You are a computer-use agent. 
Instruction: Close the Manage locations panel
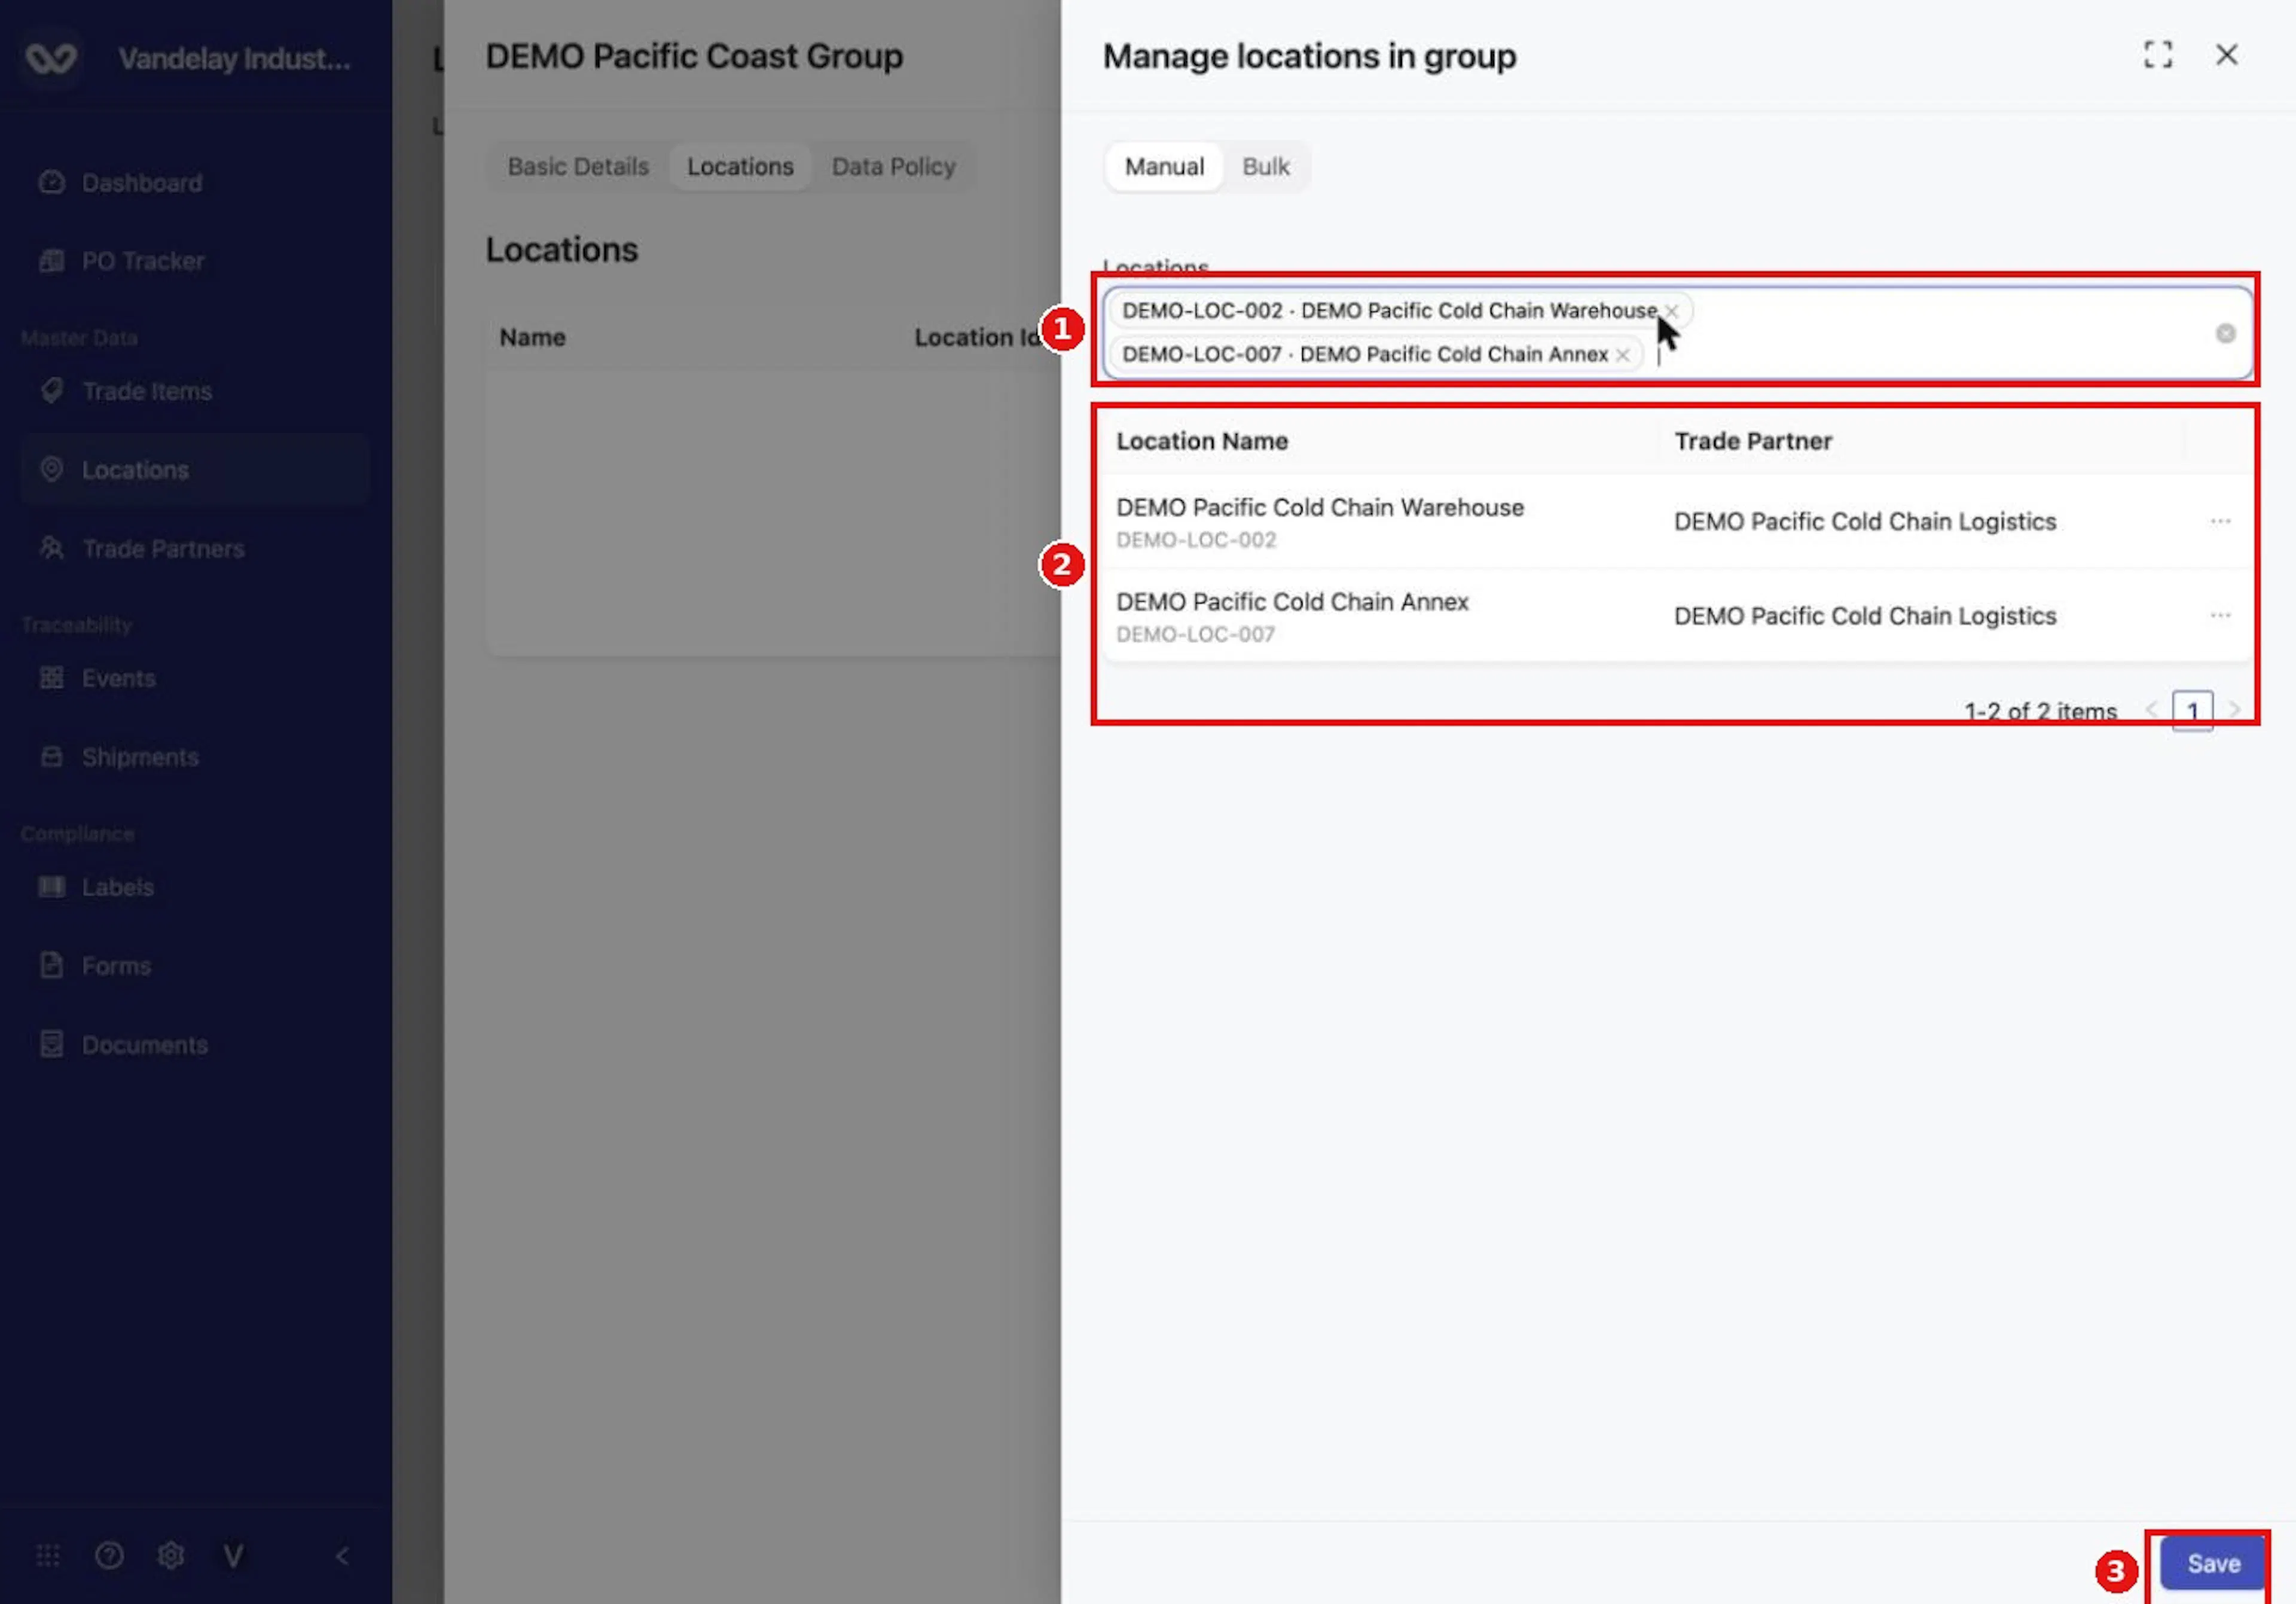[2226, 55]
